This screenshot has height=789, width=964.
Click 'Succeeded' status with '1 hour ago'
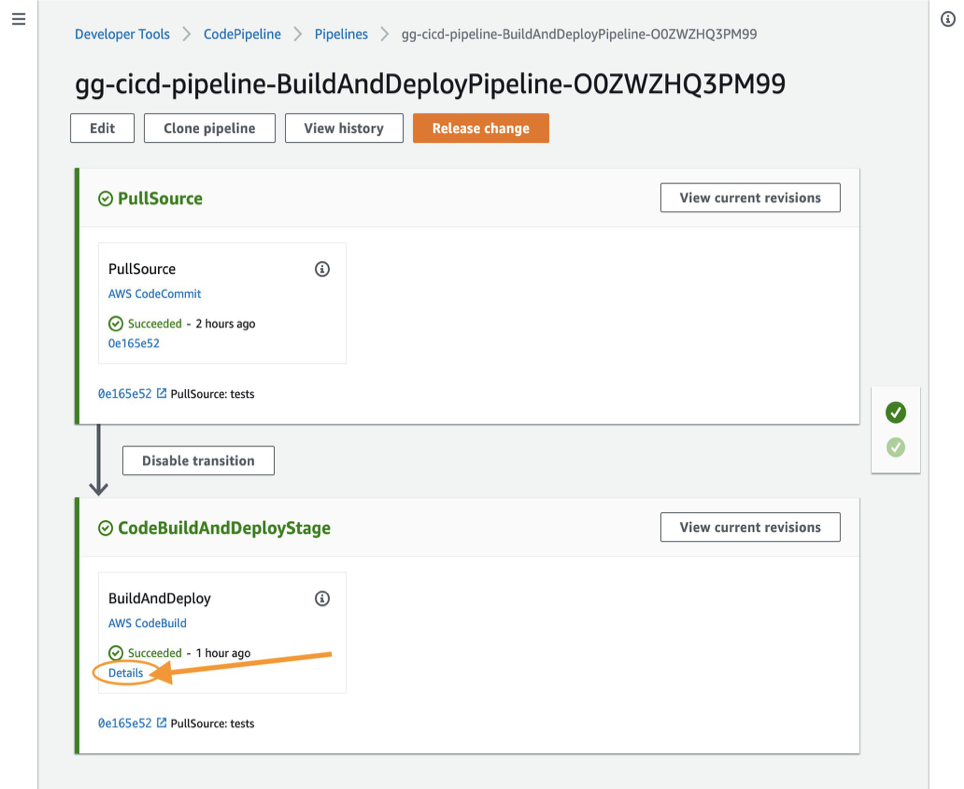click(179, 653)
